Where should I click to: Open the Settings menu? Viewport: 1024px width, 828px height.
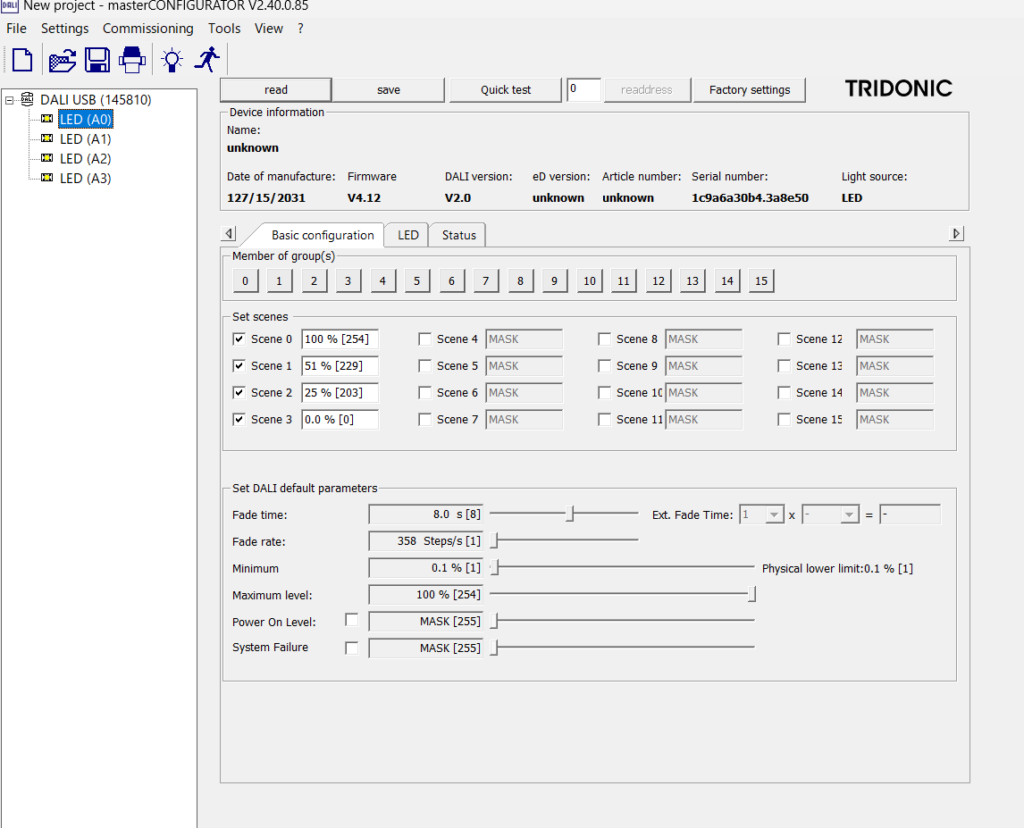pyautogui.click(x=65, y=28)
